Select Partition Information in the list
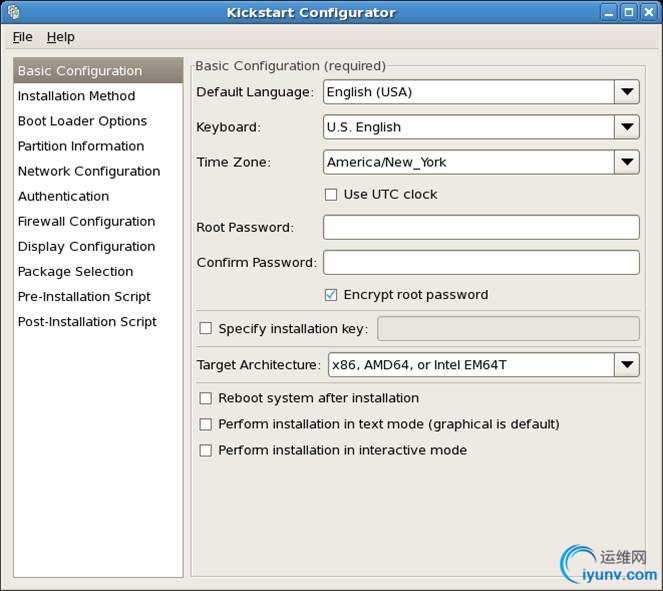The image size is (663, 591). click(98, 146)
